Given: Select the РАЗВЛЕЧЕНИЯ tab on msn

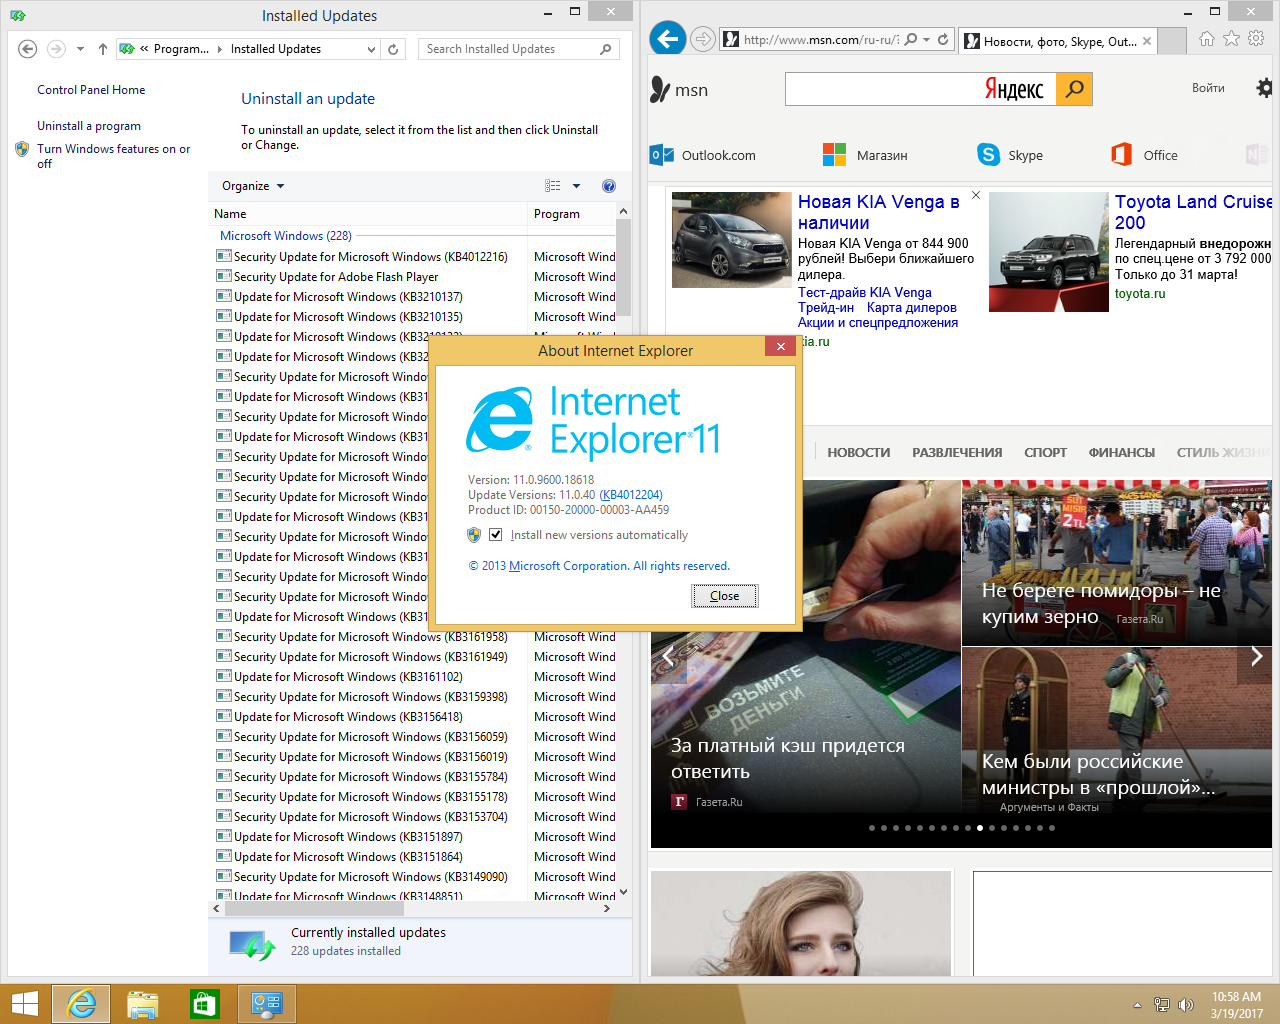Looking at the screenshot, I should (957, 453).
